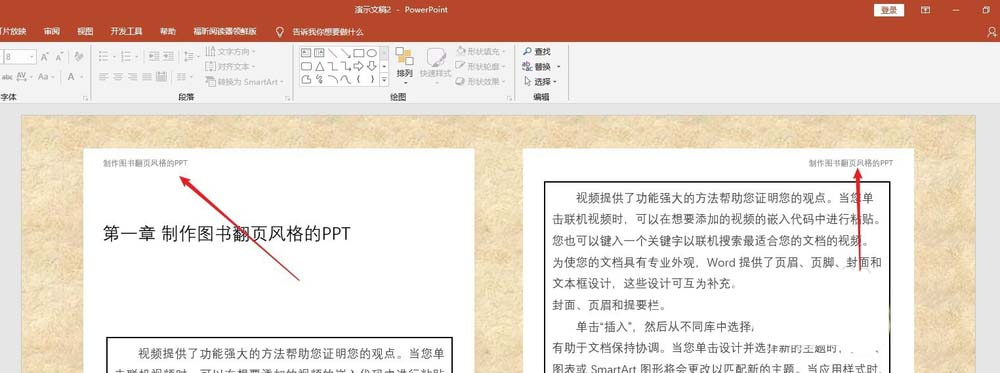Select the rectangle shape

pos(358,52)
